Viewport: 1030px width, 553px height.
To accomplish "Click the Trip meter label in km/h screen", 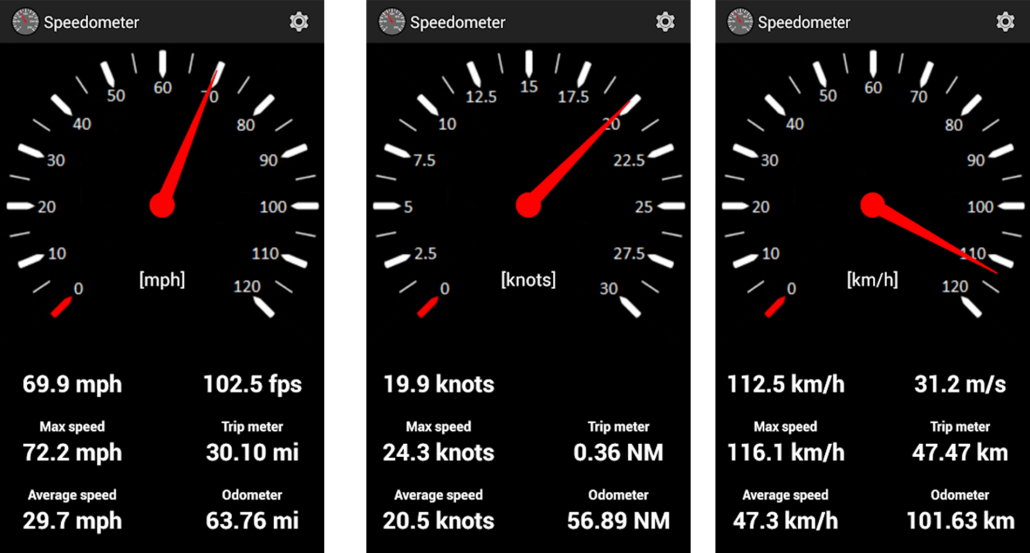I will (960, 427).
